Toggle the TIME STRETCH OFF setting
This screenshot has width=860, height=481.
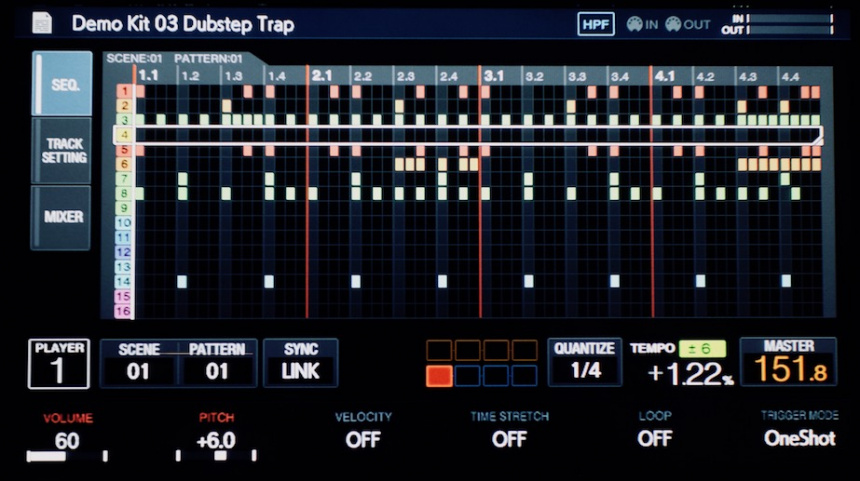(509, 429)
